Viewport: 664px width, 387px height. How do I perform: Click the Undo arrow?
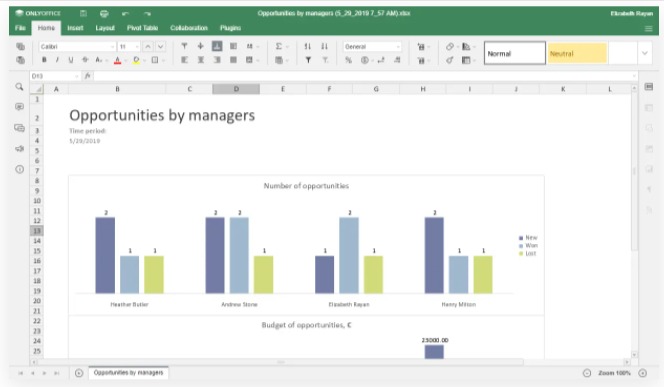coord(125,14)
